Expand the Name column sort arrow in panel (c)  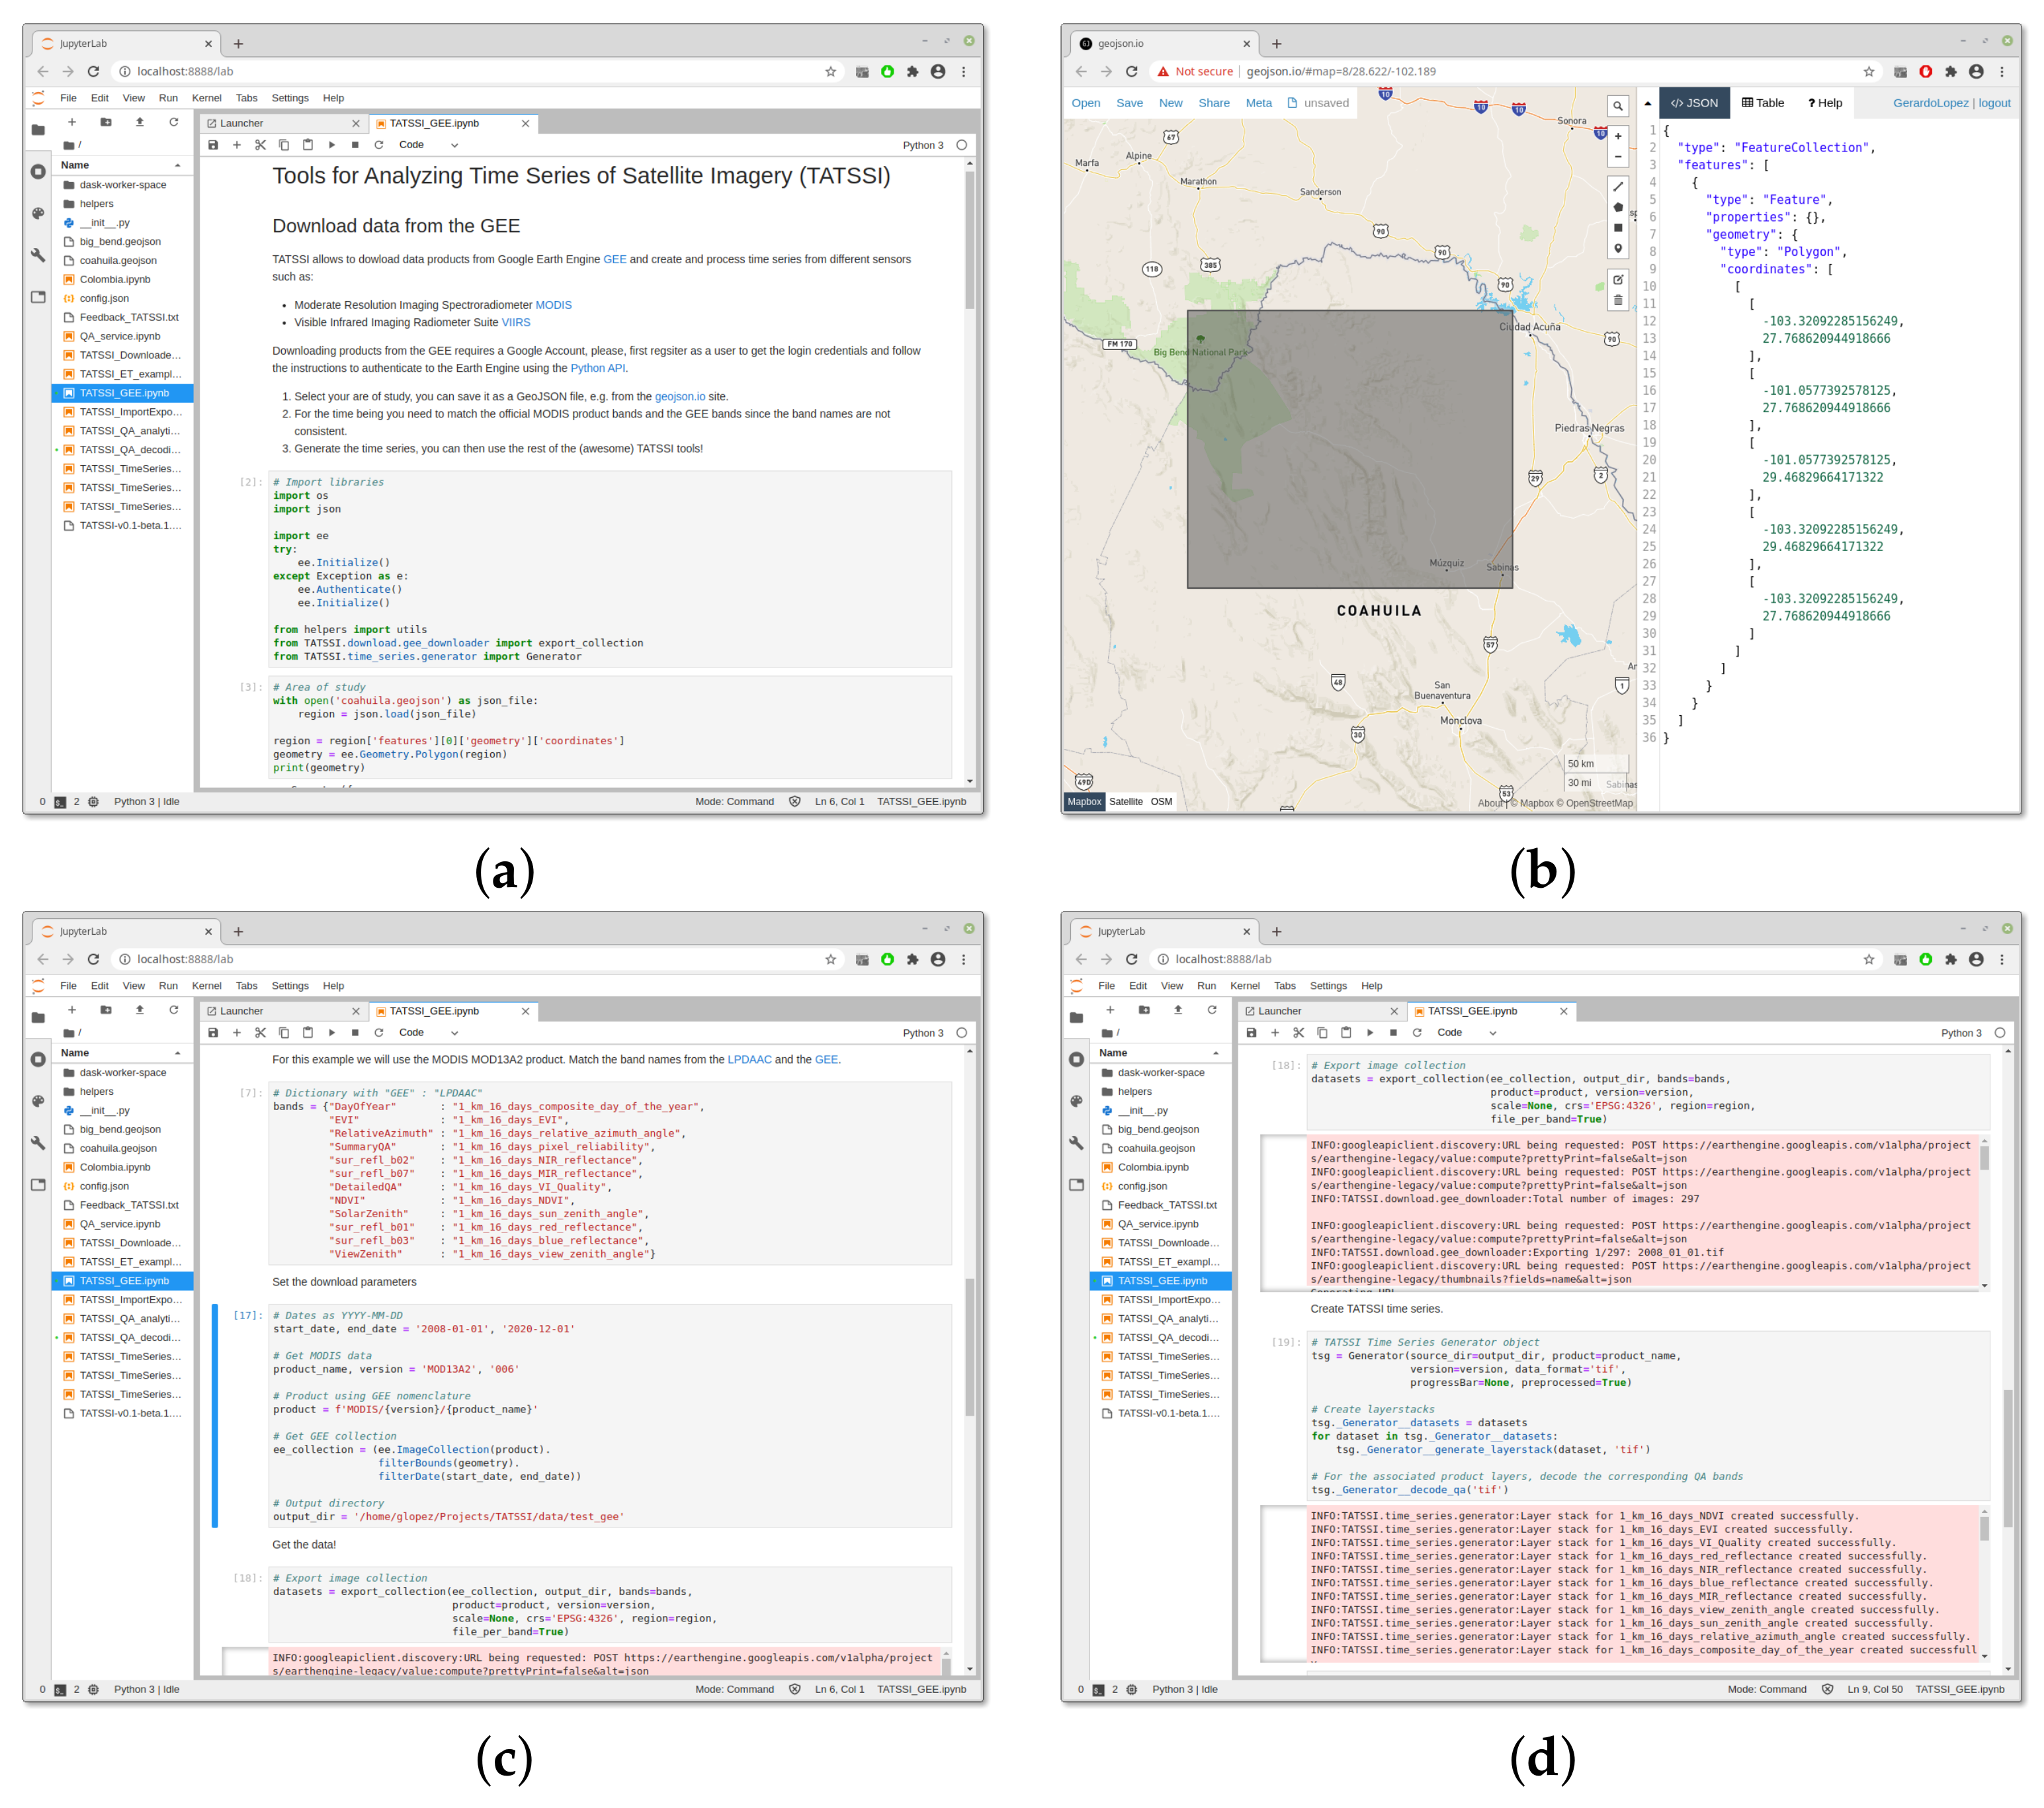[x=178, y=1053]
